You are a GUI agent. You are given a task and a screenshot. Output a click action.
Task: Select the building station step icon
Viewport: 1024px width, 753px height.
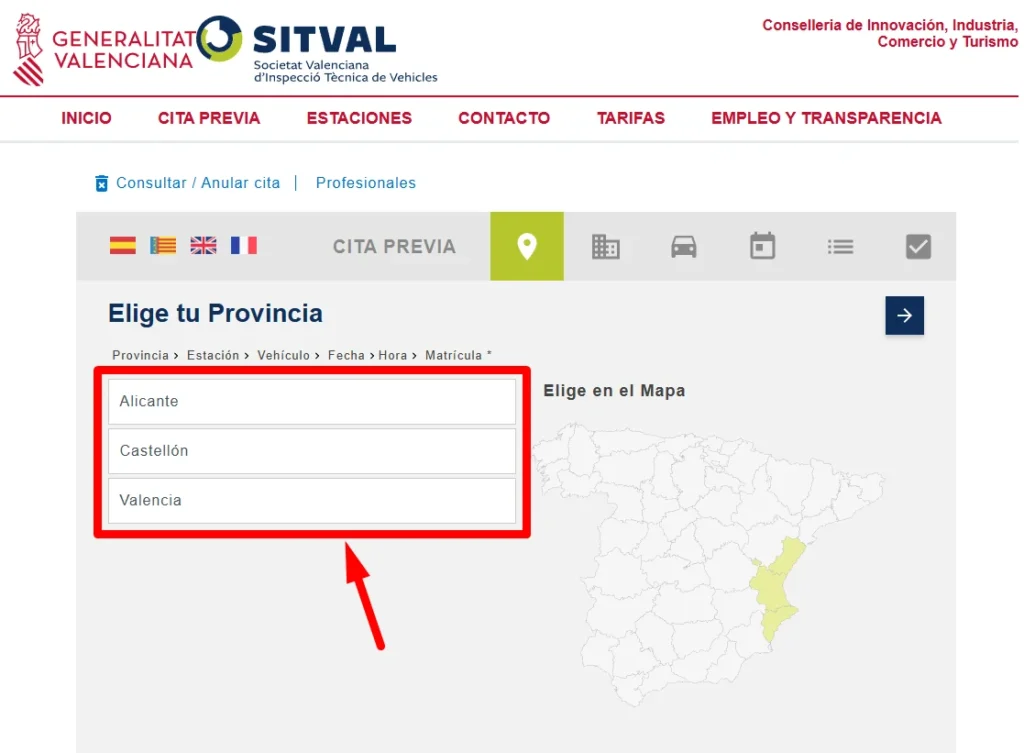coord(605,246)
